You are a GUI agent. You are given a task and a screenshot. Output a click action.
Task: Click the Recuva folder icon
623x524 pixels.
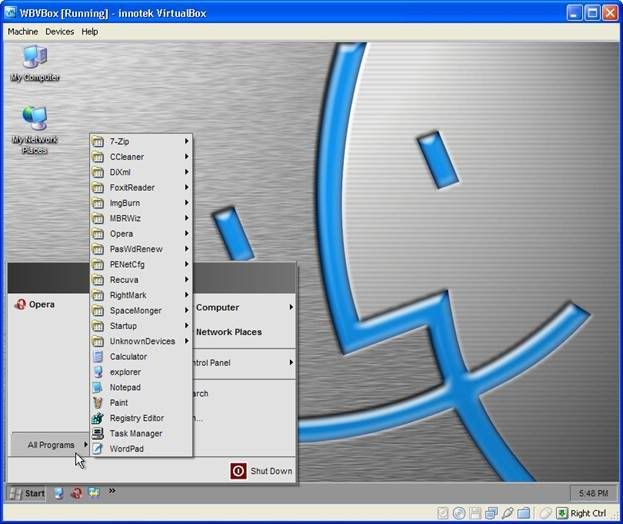click(x=98, y=280)
